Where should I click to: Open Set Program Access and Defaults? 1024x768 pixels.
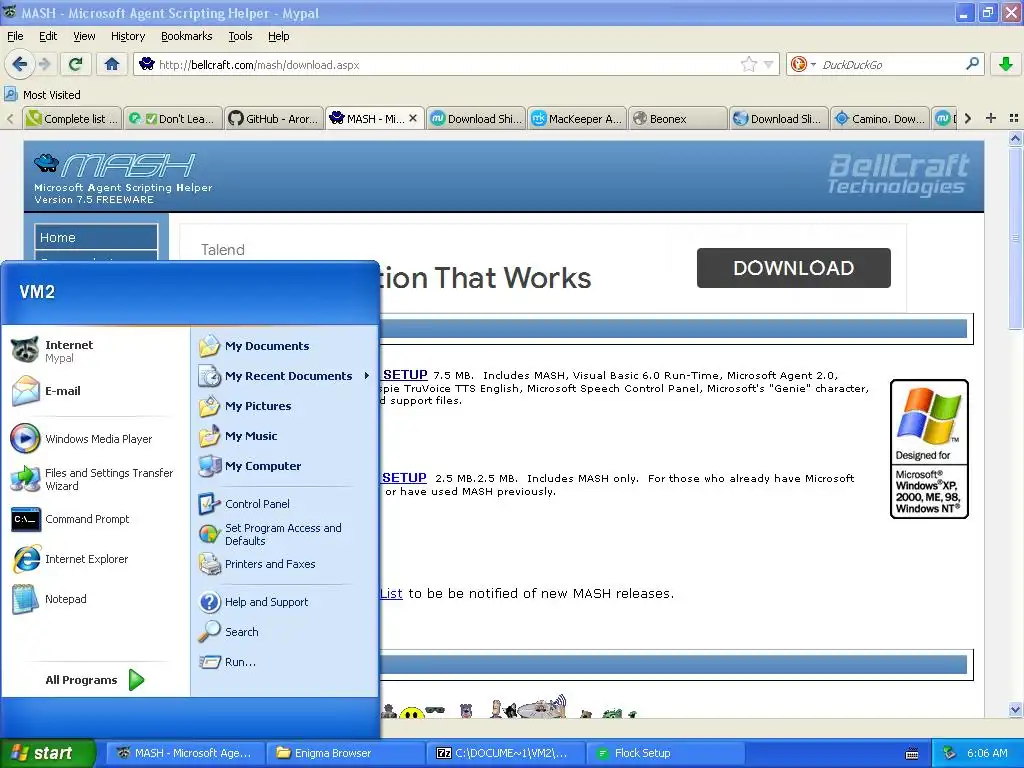point(285,534)
